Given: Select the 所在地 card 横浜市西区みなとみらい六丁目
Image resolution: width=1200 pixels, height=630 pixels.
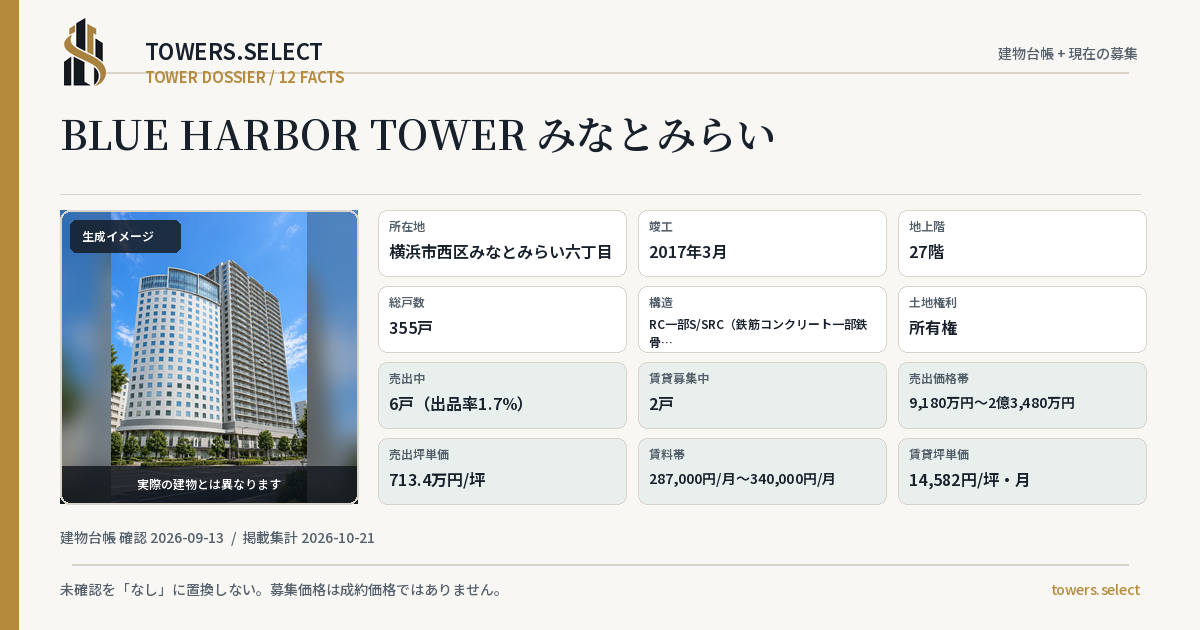Looking at the screenshot, I should [502, 243].
